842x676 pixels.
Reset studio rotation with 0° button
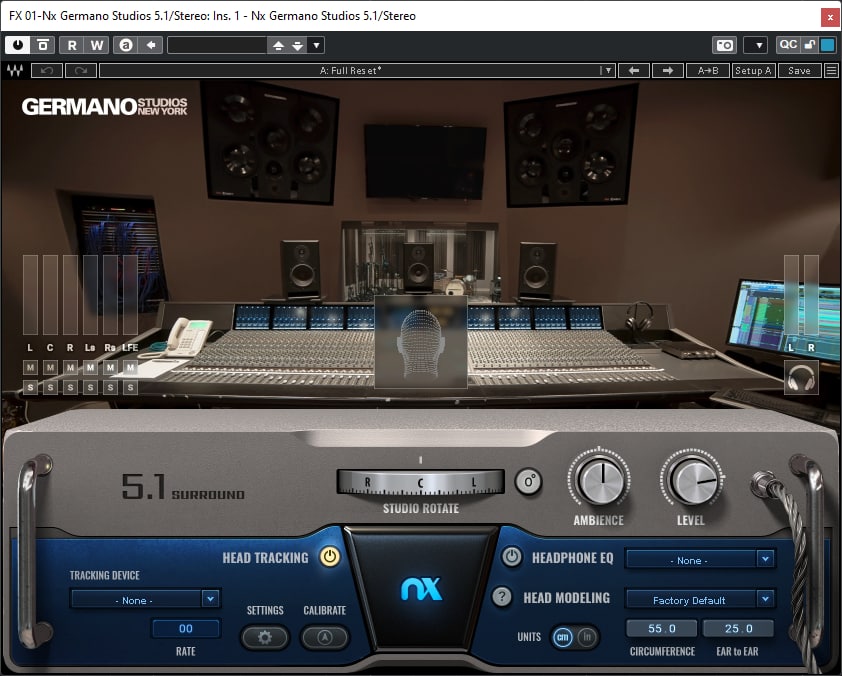[x=528, y=482]
